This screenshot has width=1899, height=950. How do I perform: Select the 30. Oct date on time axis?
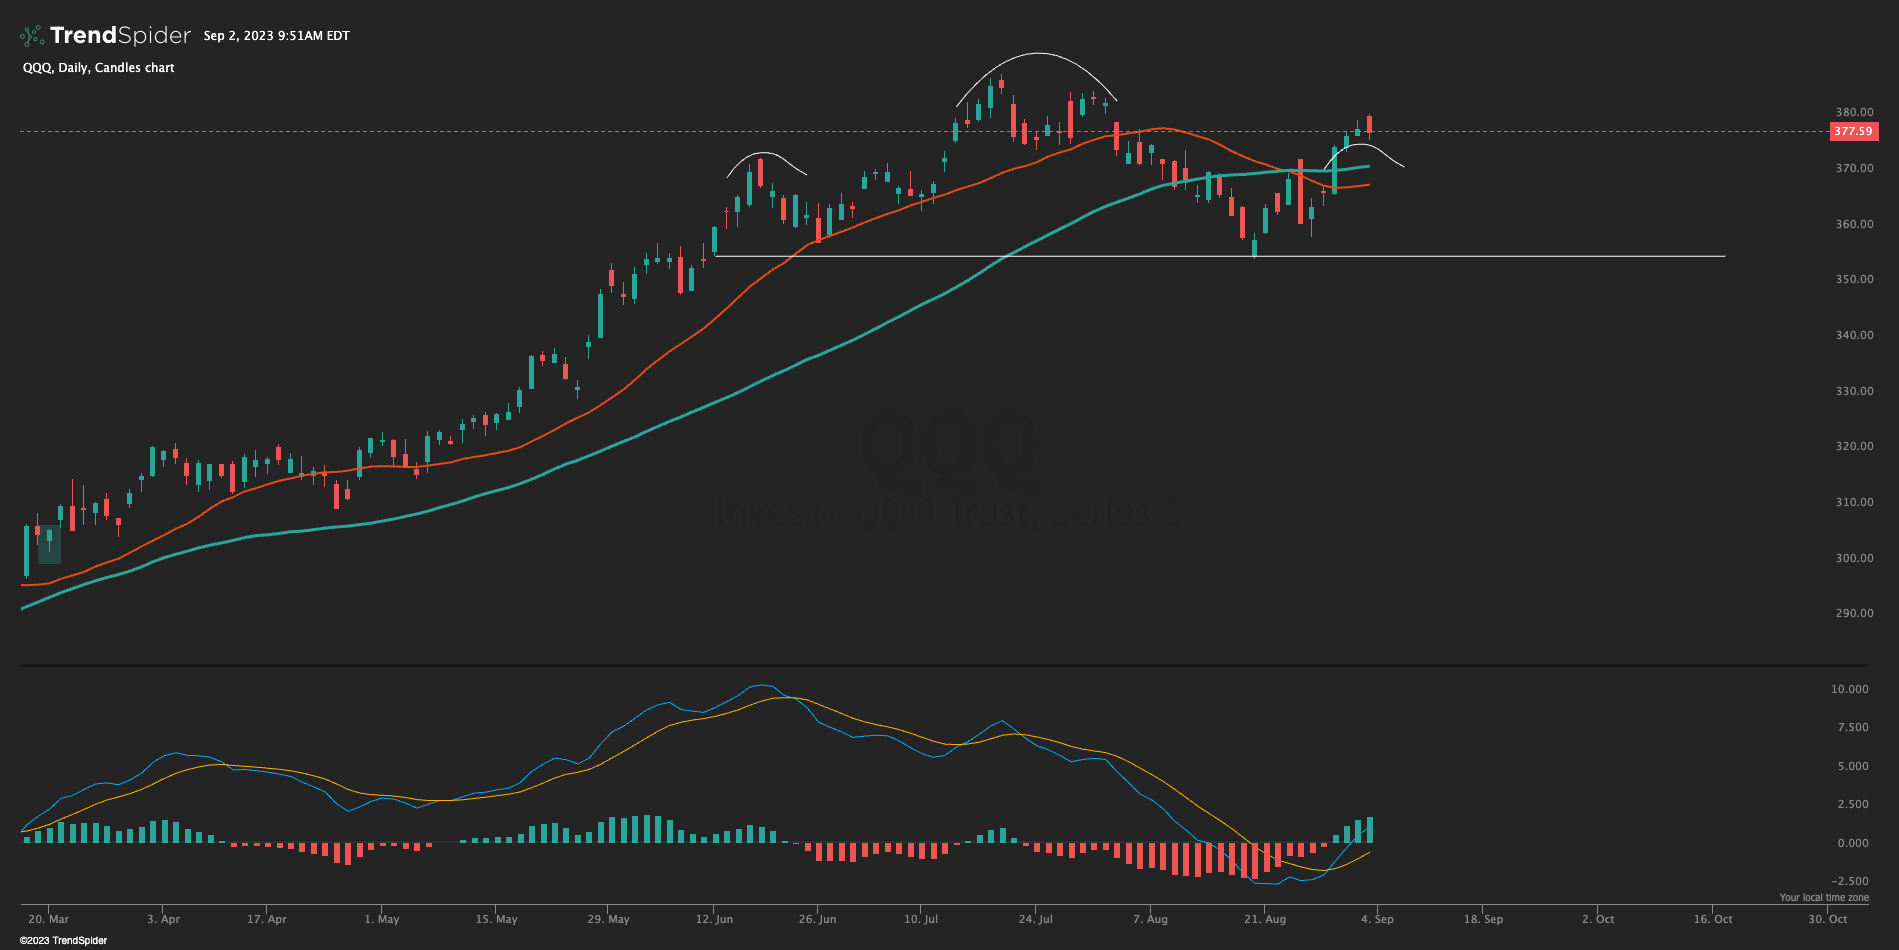click(x=1826, y=919)
